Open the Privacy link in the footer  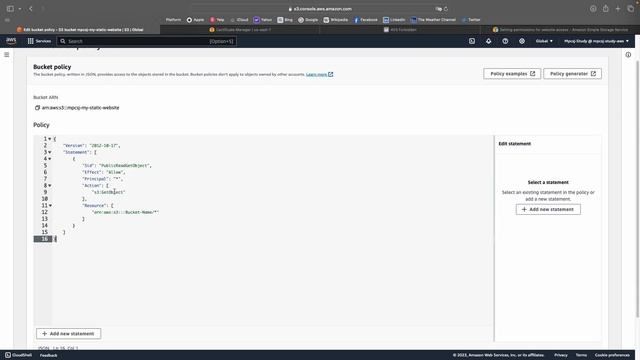pos(561,355)
